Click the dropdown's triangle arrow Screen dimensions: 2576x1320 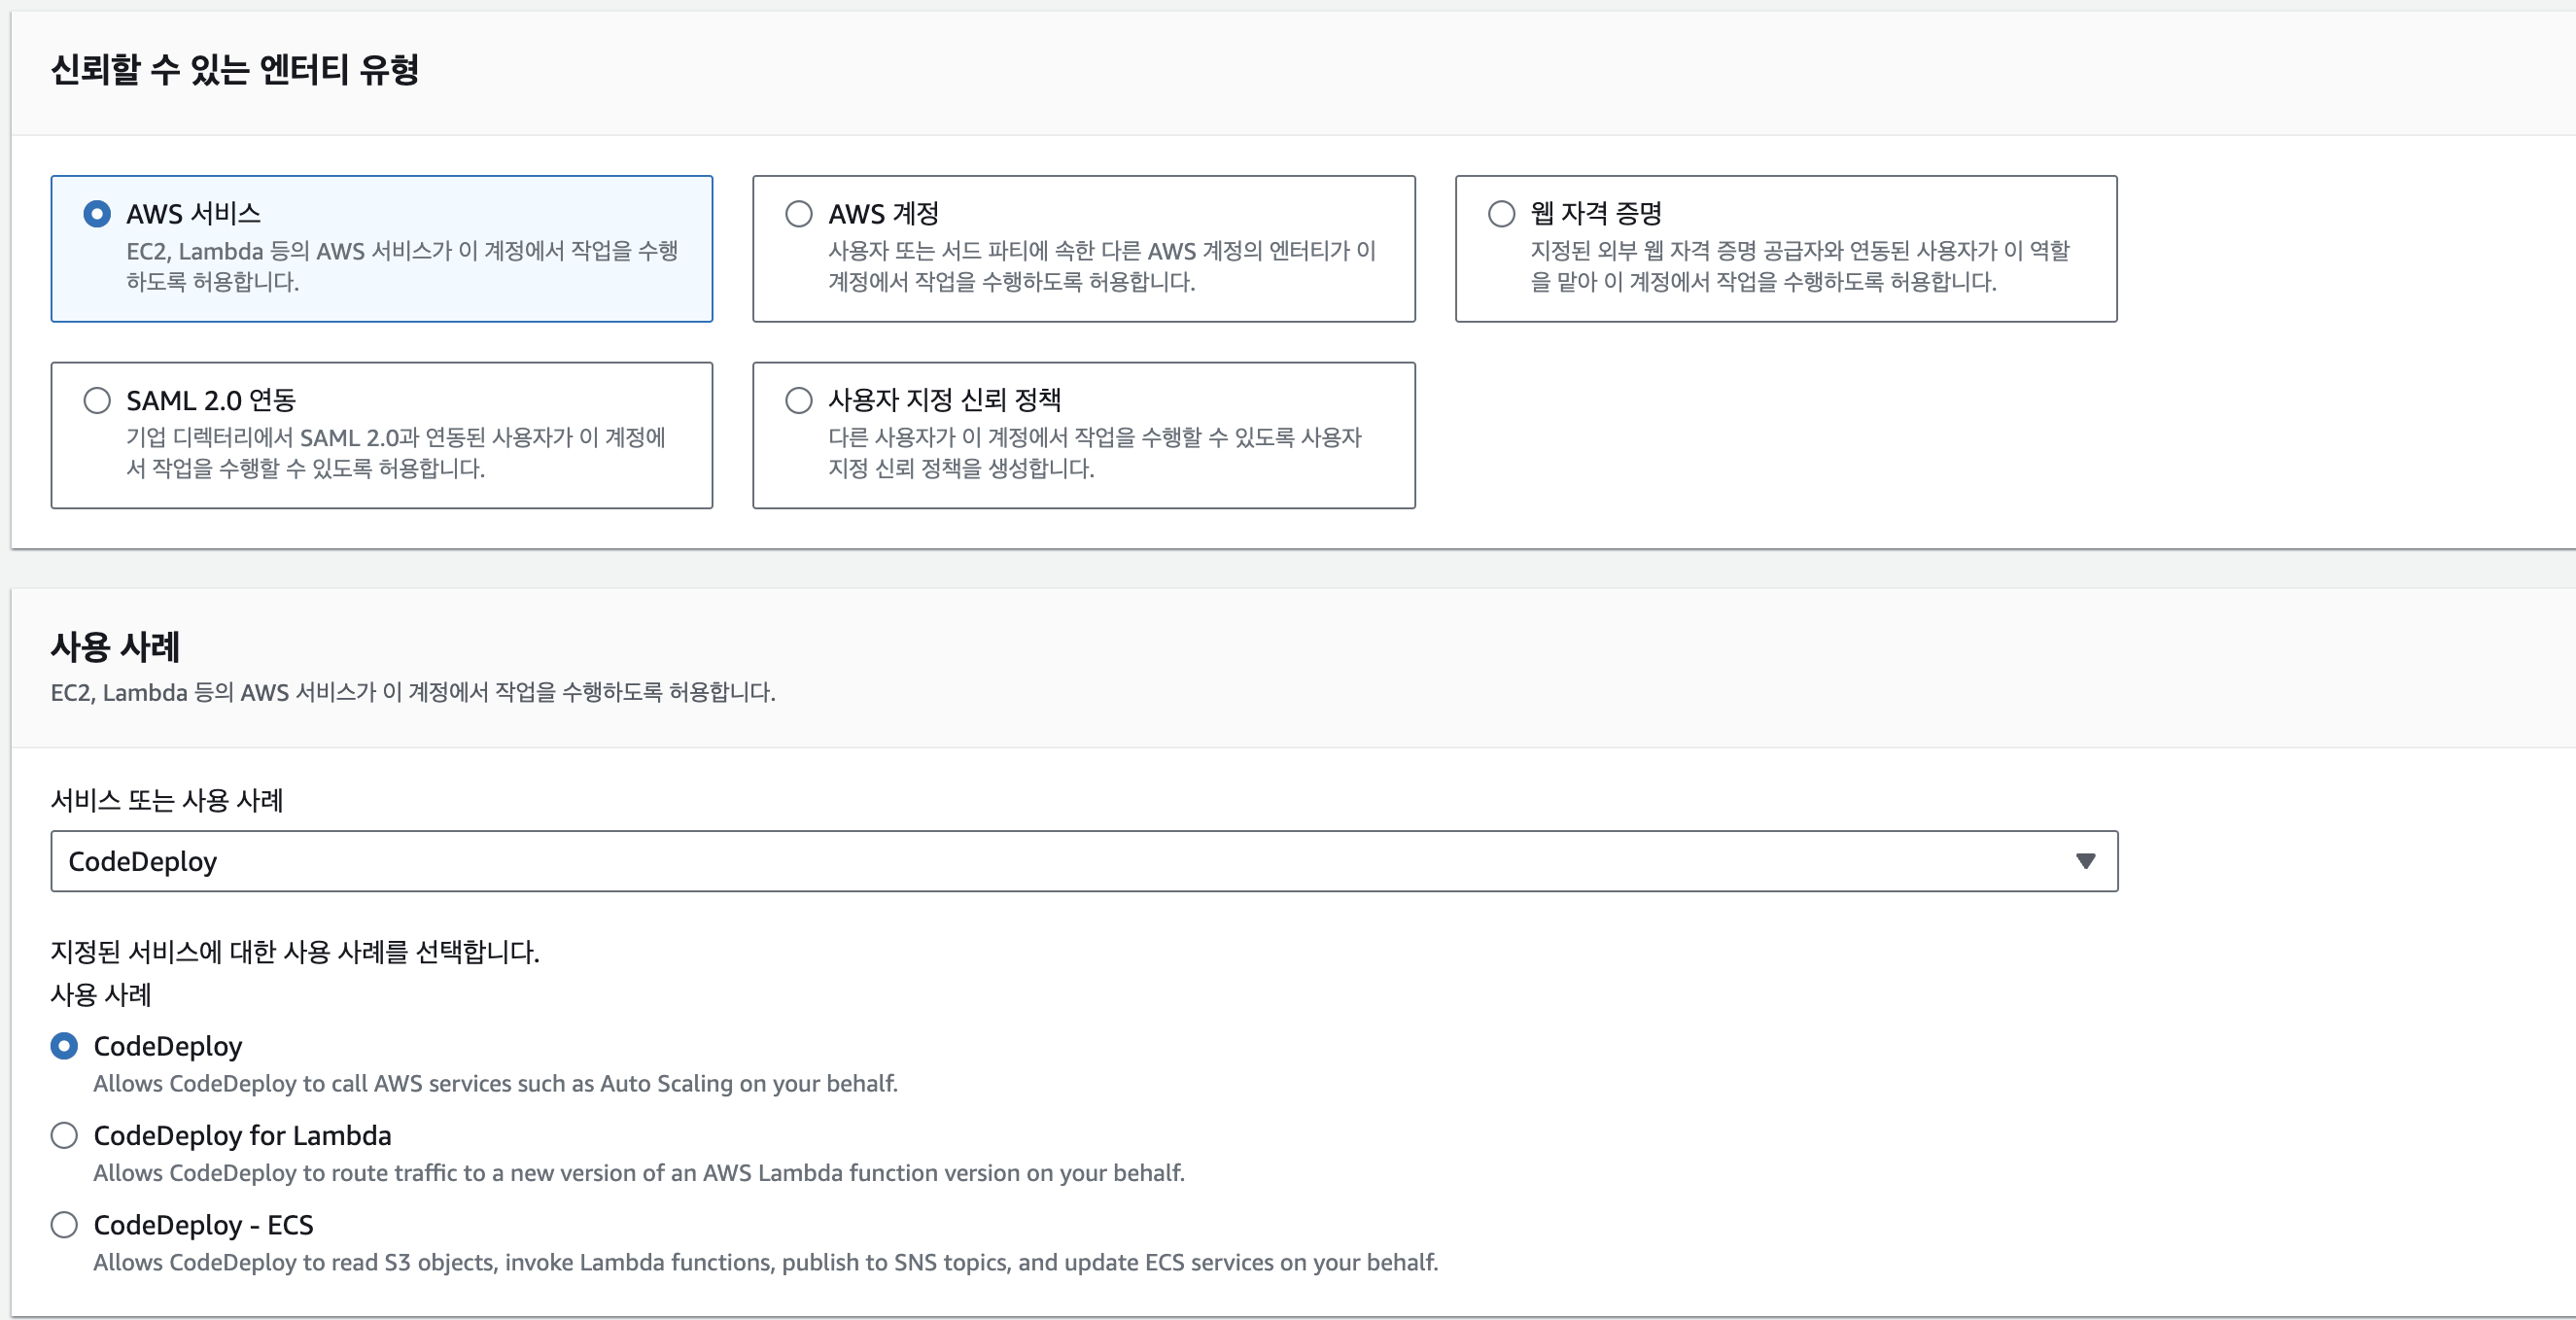(x=2086, y=861)
